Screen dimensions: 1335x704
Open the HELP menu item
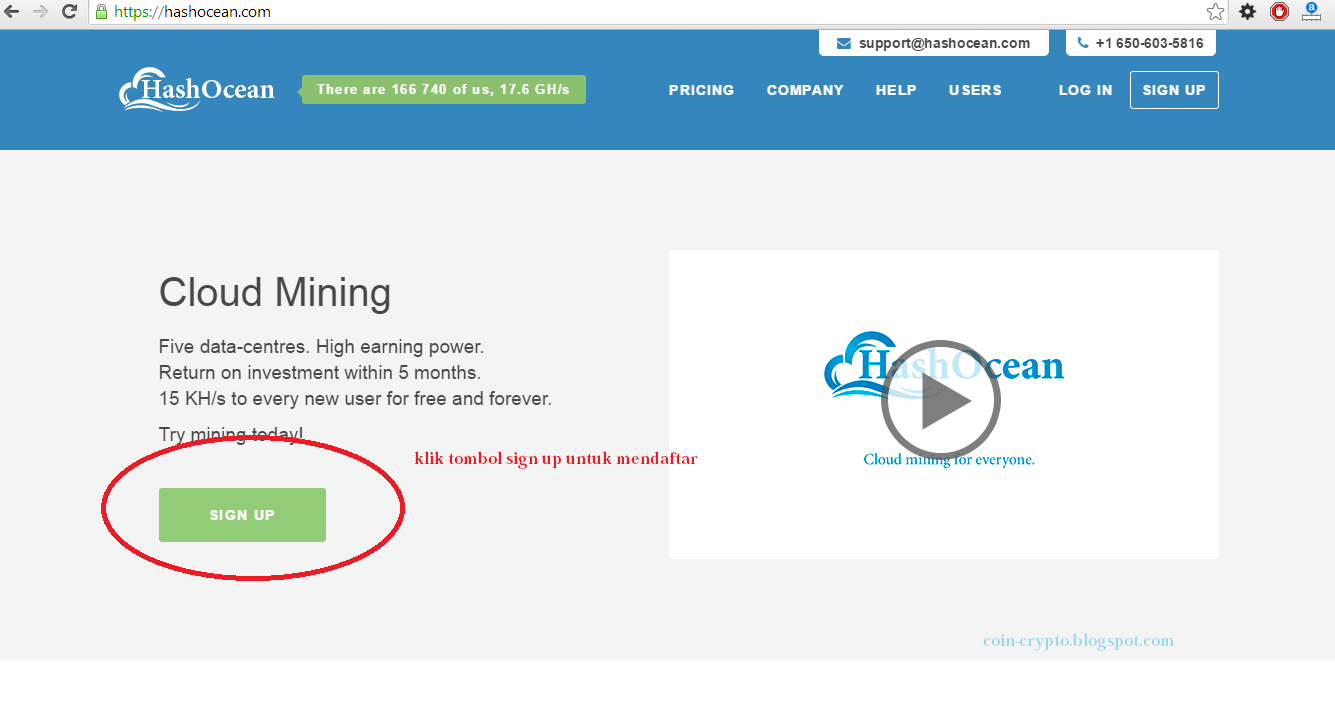pyautogui.click(x=896, y=90)
